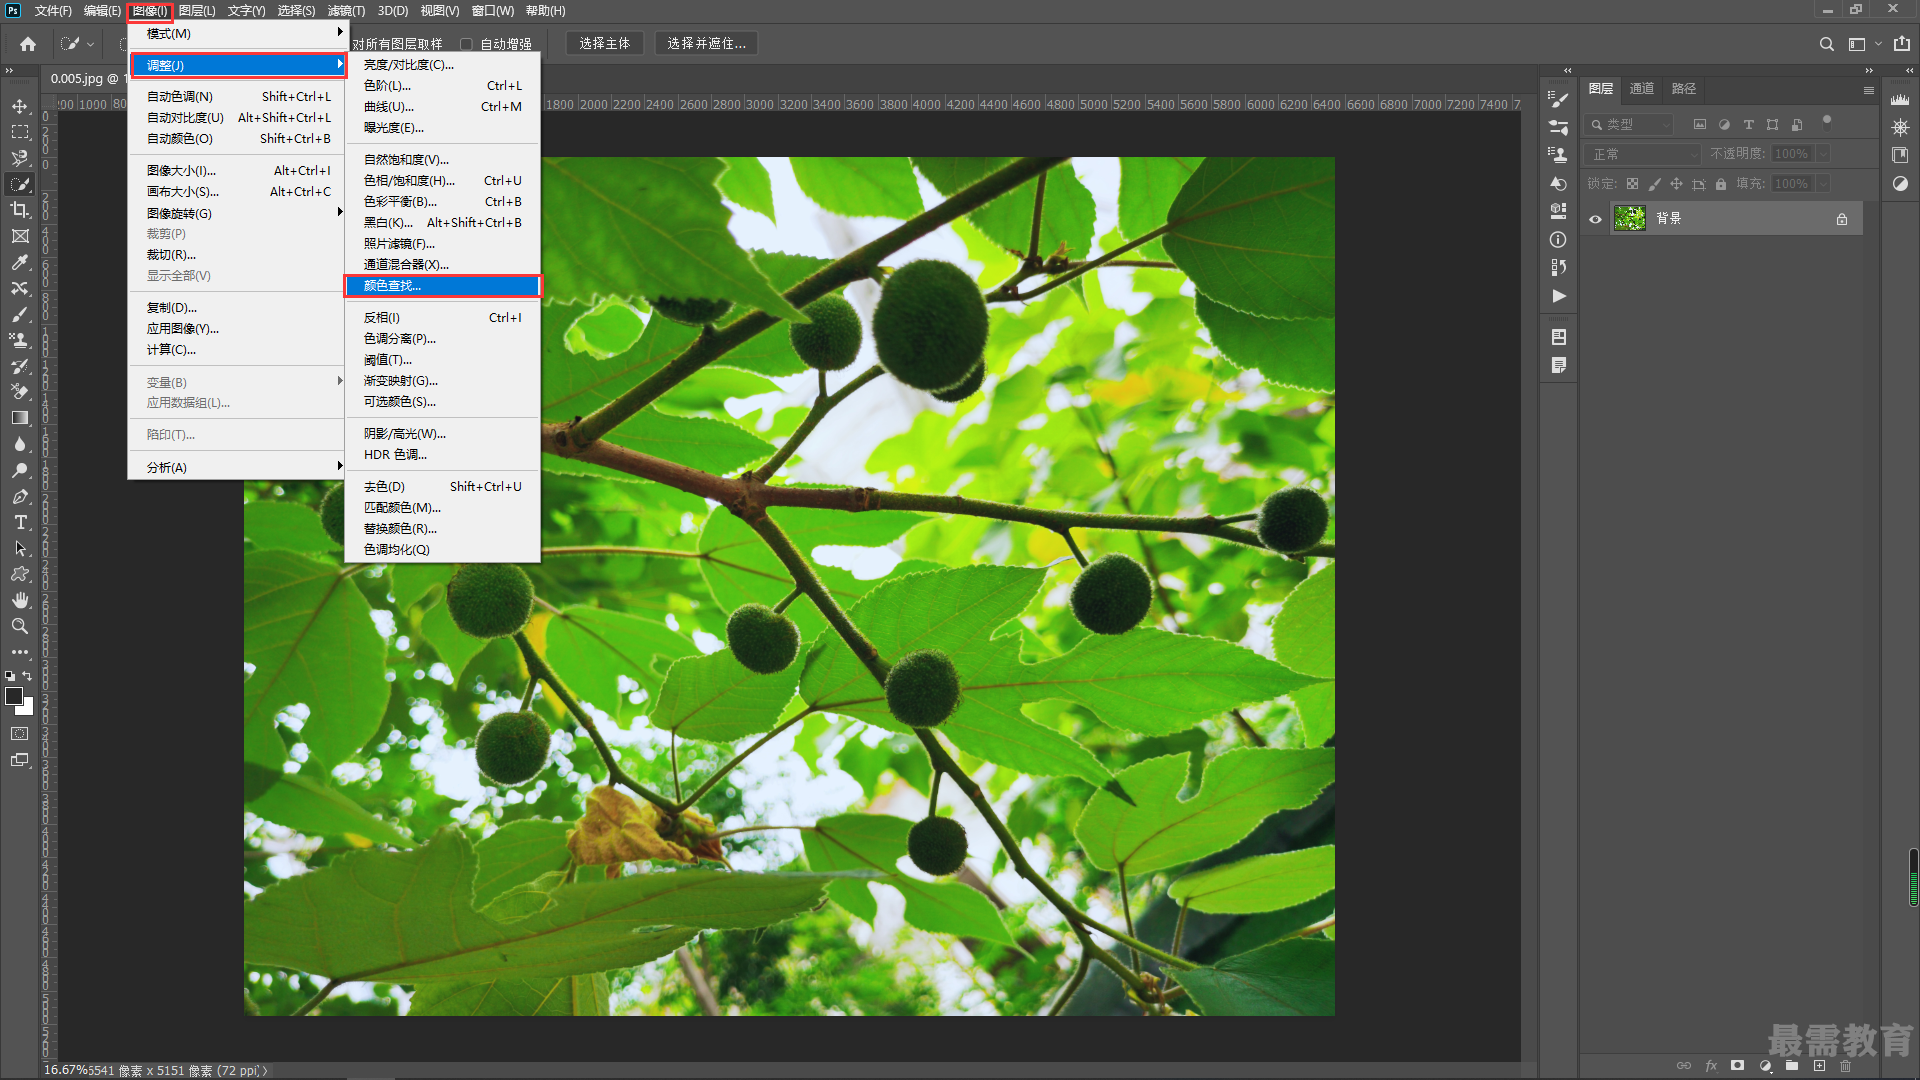Open the Navigator panel icon
The image size is (1920, 1080).
(1900, 127)
